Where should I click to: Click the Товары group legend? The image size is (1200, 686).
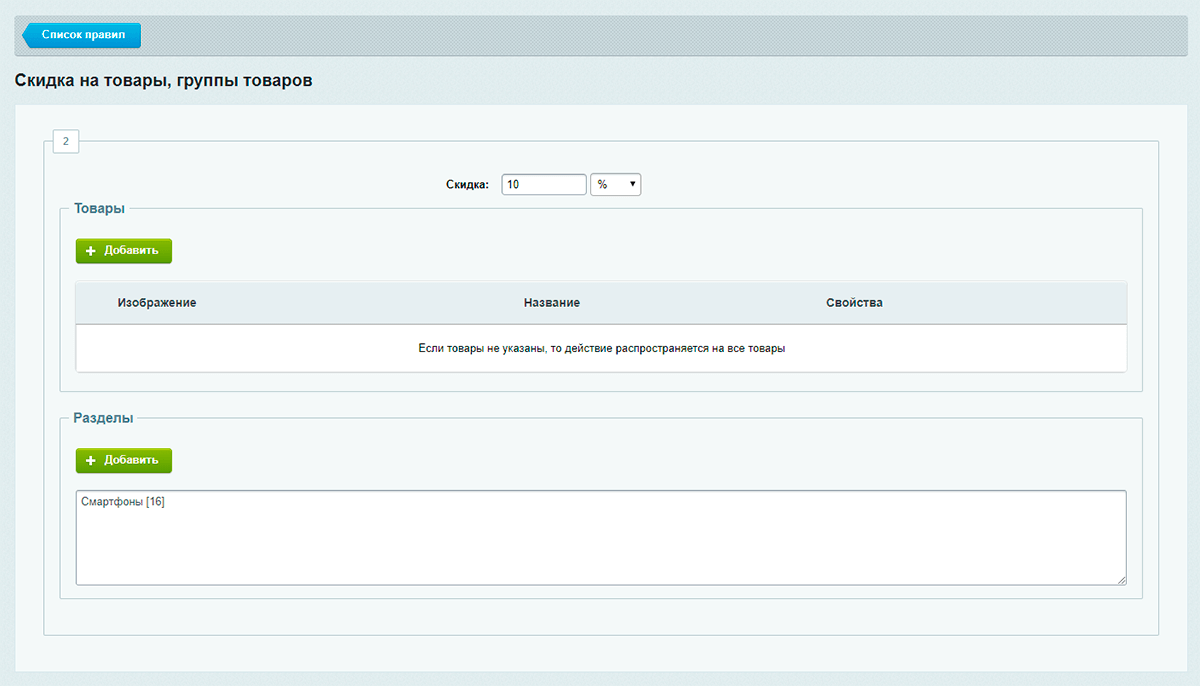pos(99,209)
